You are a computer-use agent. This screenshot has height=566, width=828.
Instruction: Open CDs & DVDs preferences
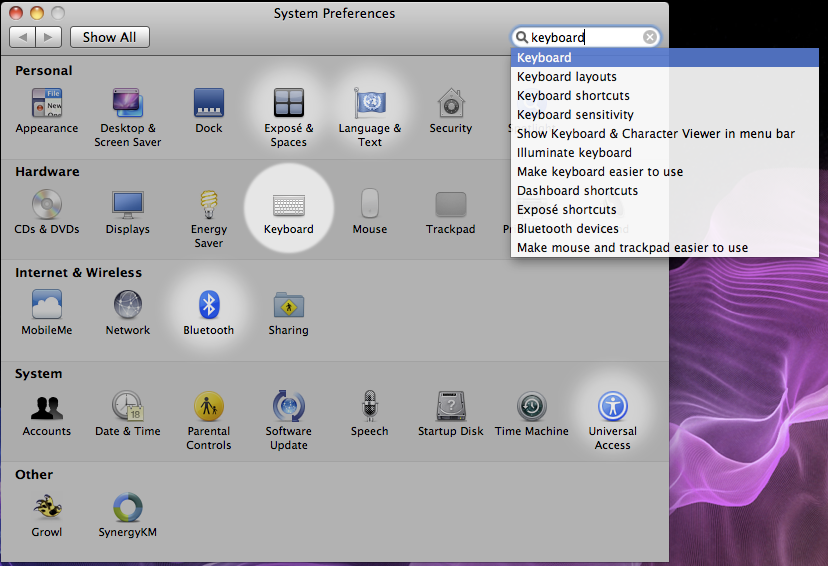pos(46,212)
